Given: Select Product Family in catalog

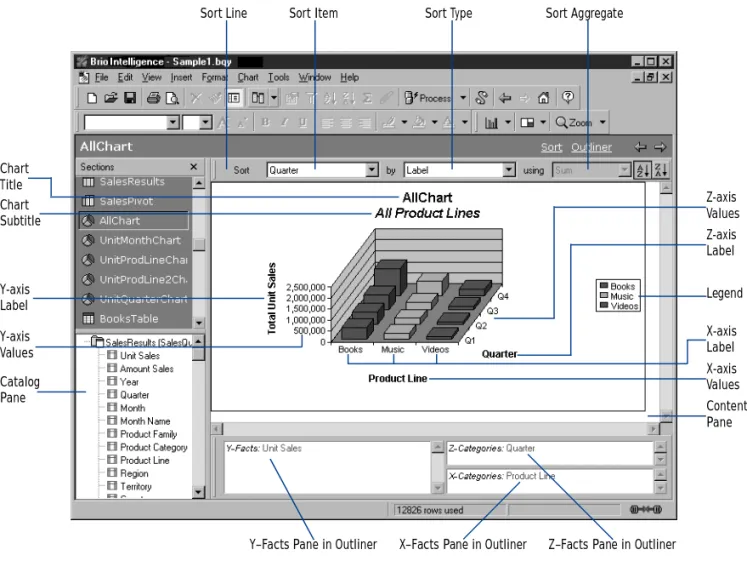Looking at the screenshot, I should (149, 434).
